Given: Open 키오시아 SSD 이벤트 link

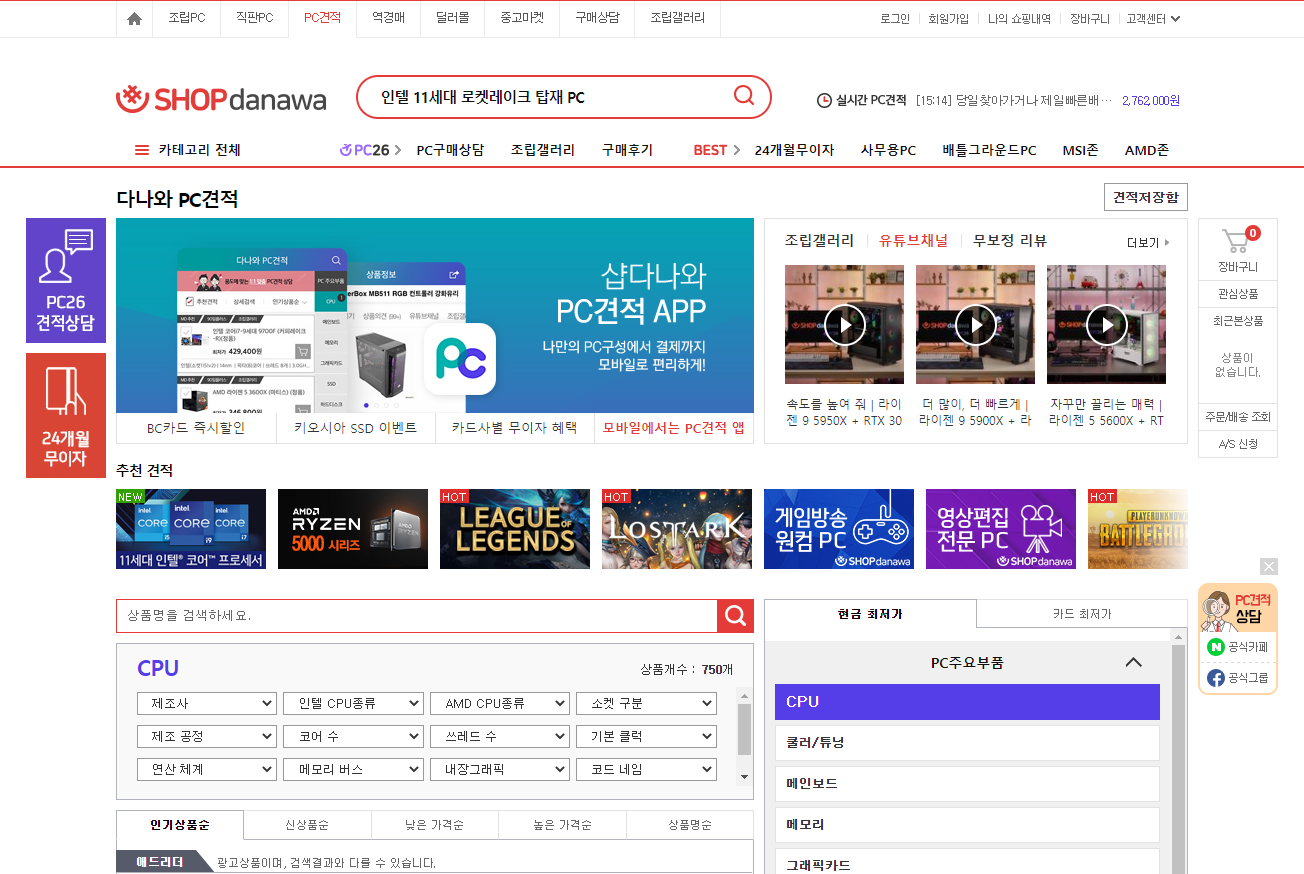Looking at the screenshot, I should point(355,428).
